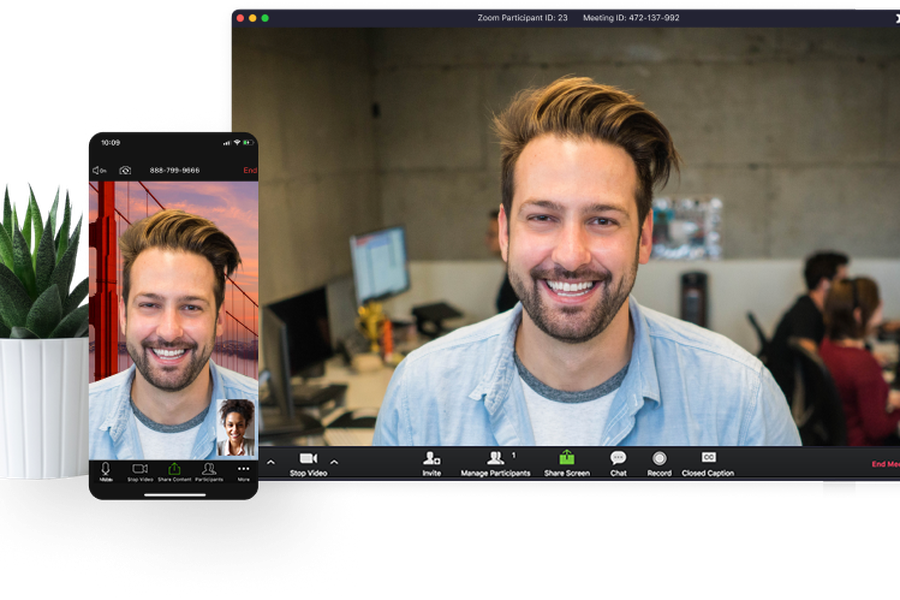Click the phone's 10:09 clock
Image resolution: width=900 pixels, height=600 pixels.
(110, 142)
